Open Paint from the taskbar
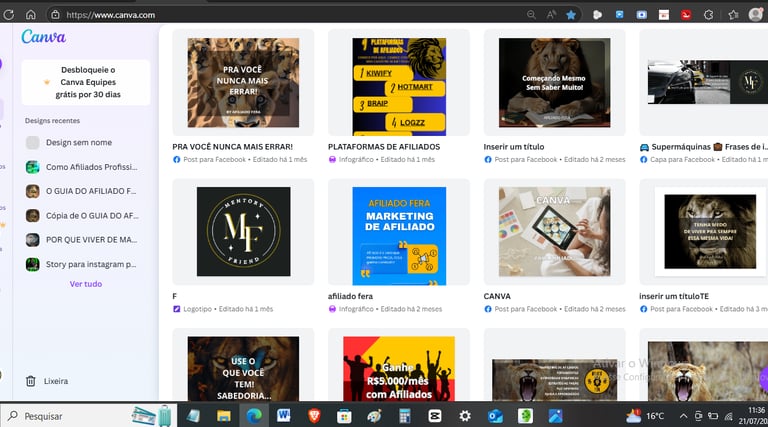This screenshot has width=768, height=427. click(374, 416)
